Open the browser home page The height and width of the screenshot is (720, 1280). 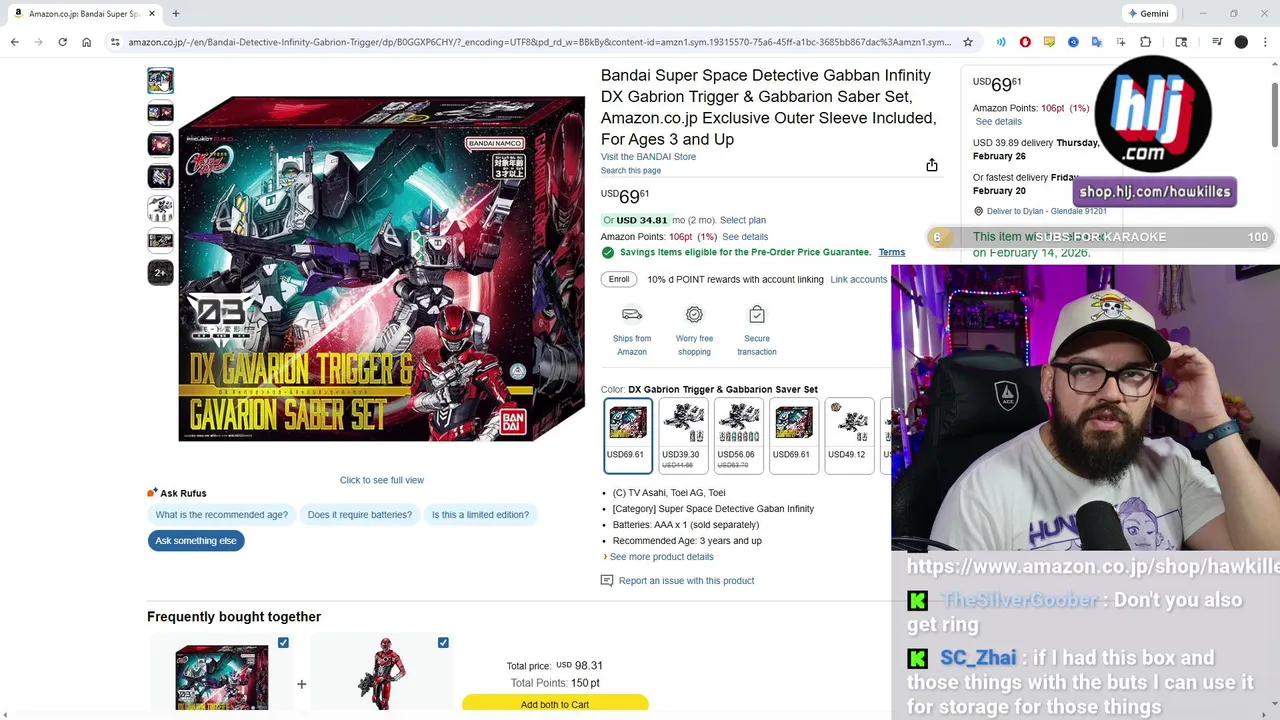pyautogui.click(x=86, y=42)
